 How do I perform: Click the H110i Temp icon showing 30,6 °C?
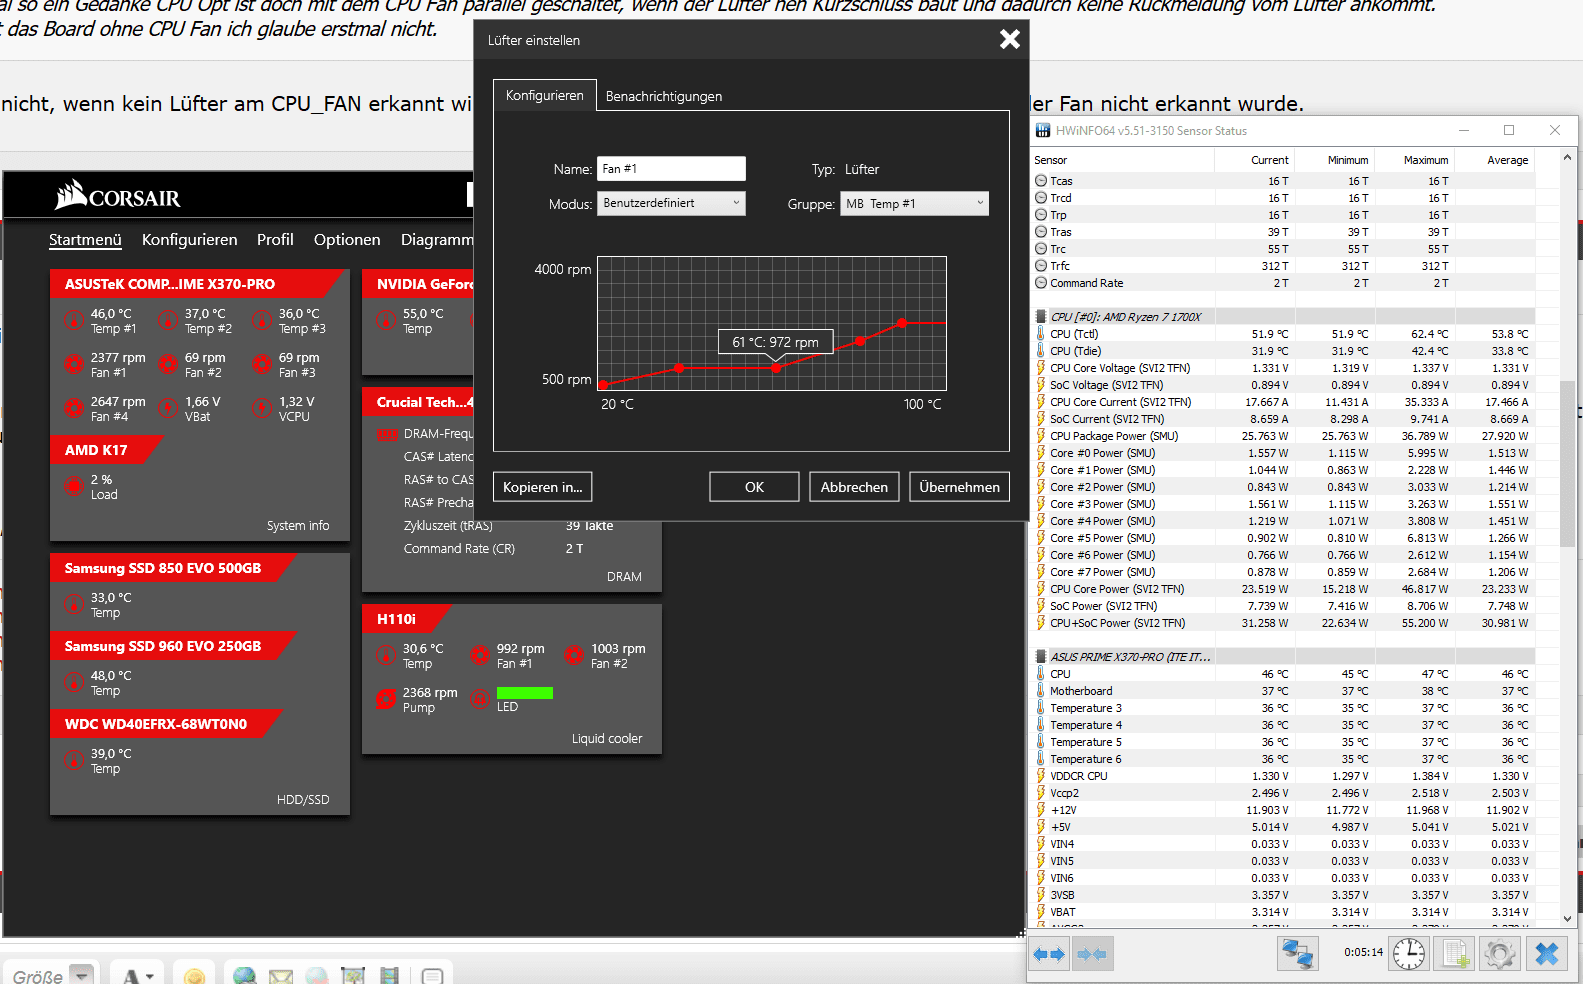click(x=385, y=655)
